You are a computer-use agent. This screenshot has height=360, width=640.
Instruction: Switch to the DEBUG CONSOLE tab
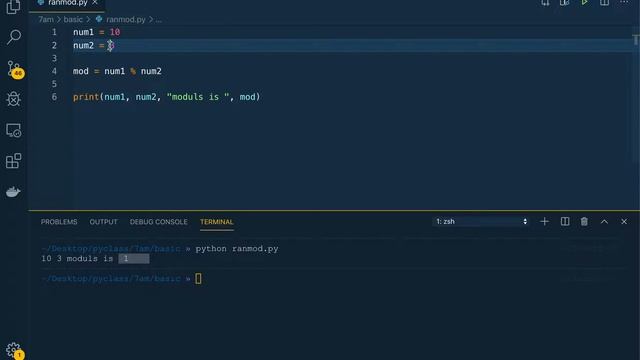tap(159, 222)
